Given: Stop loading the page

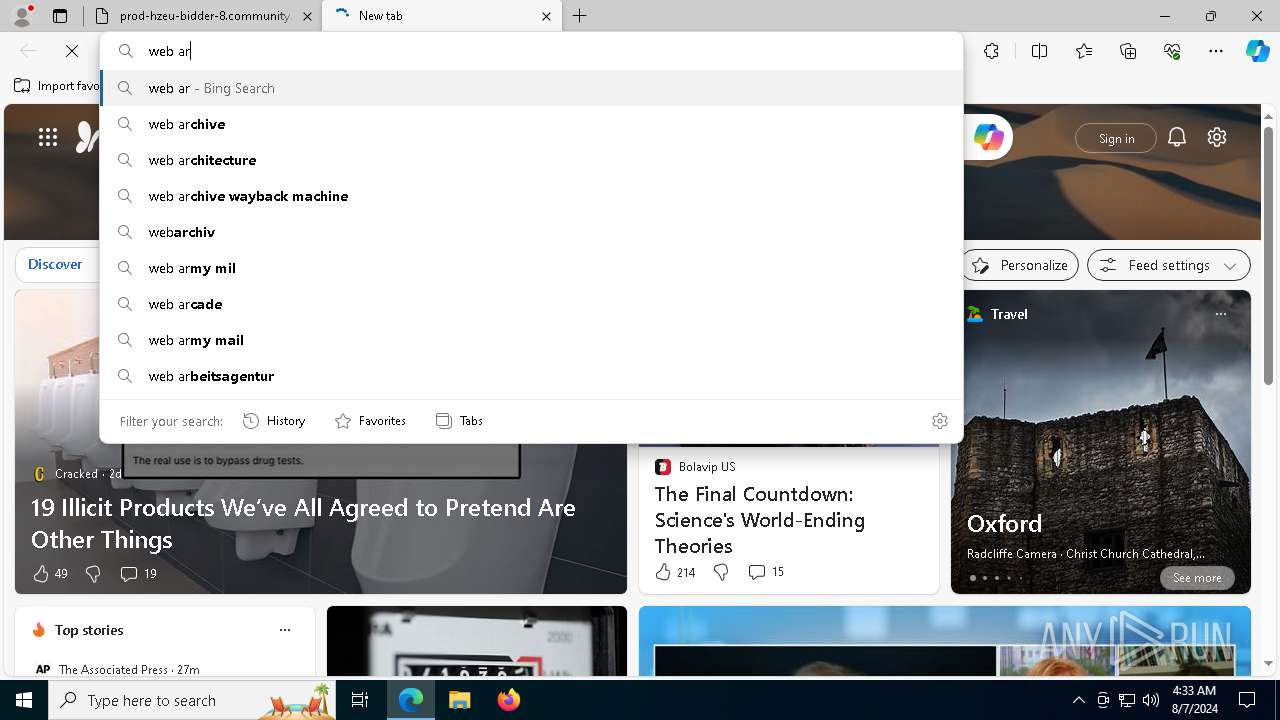Looking at the screenshot, I should [72, 51].
